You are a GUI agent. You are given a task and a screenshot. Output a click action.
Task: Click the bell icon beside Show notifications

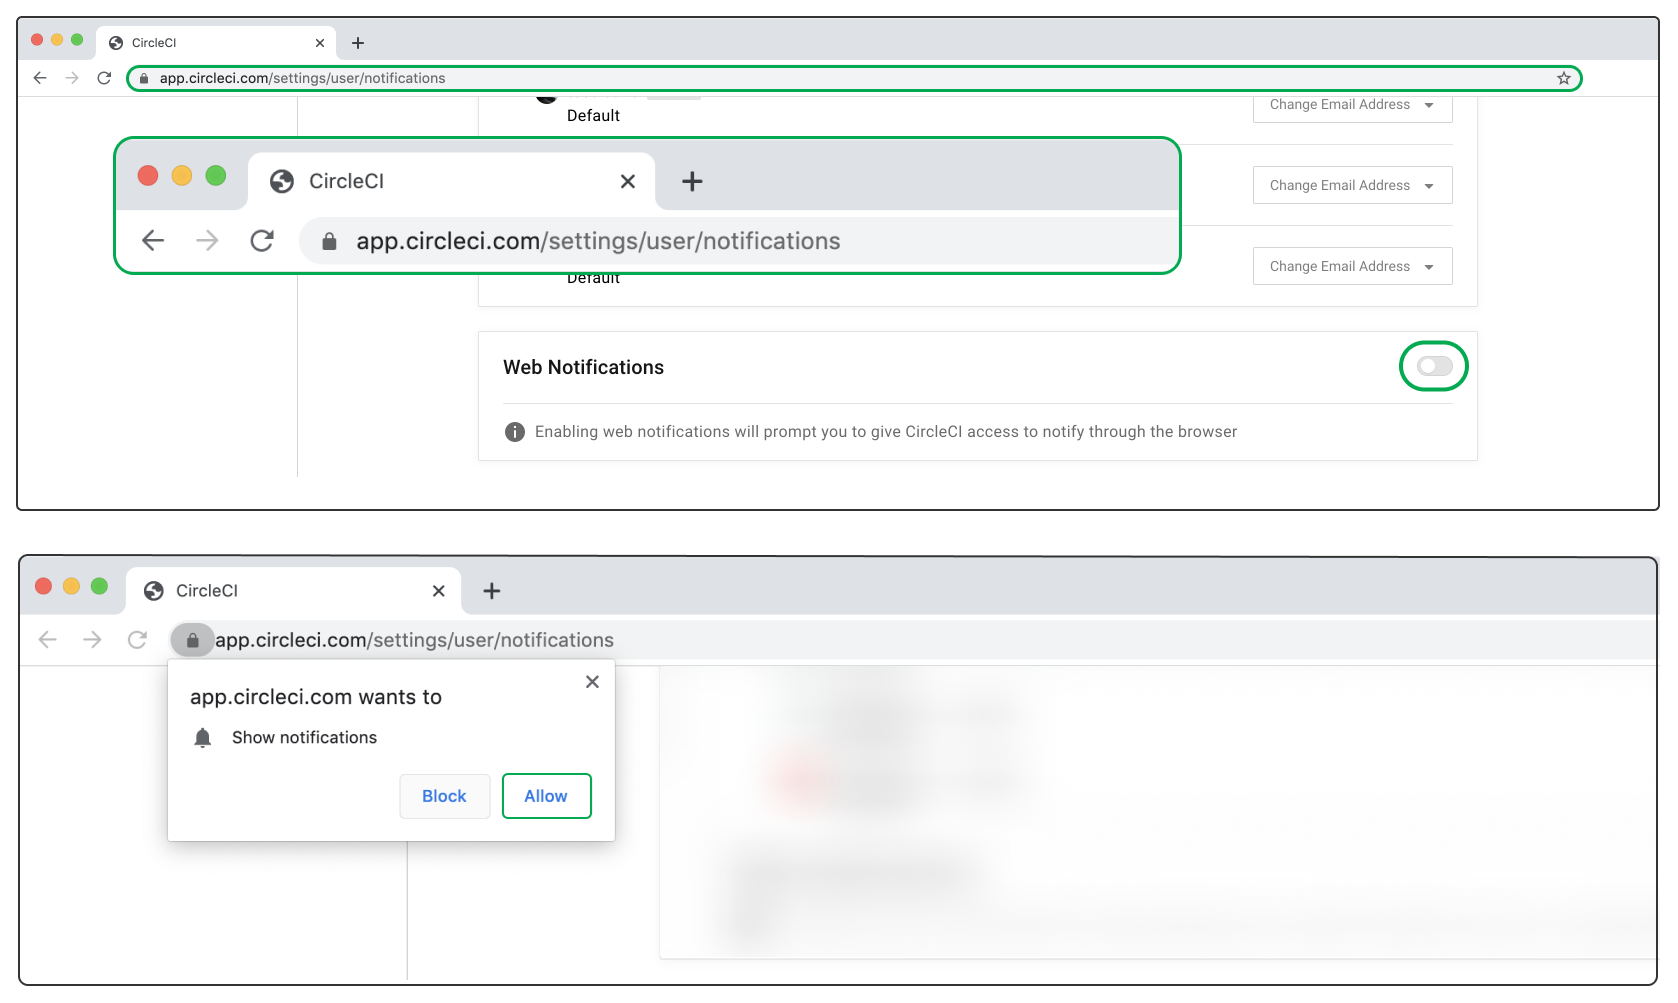[x=203, y=738]
